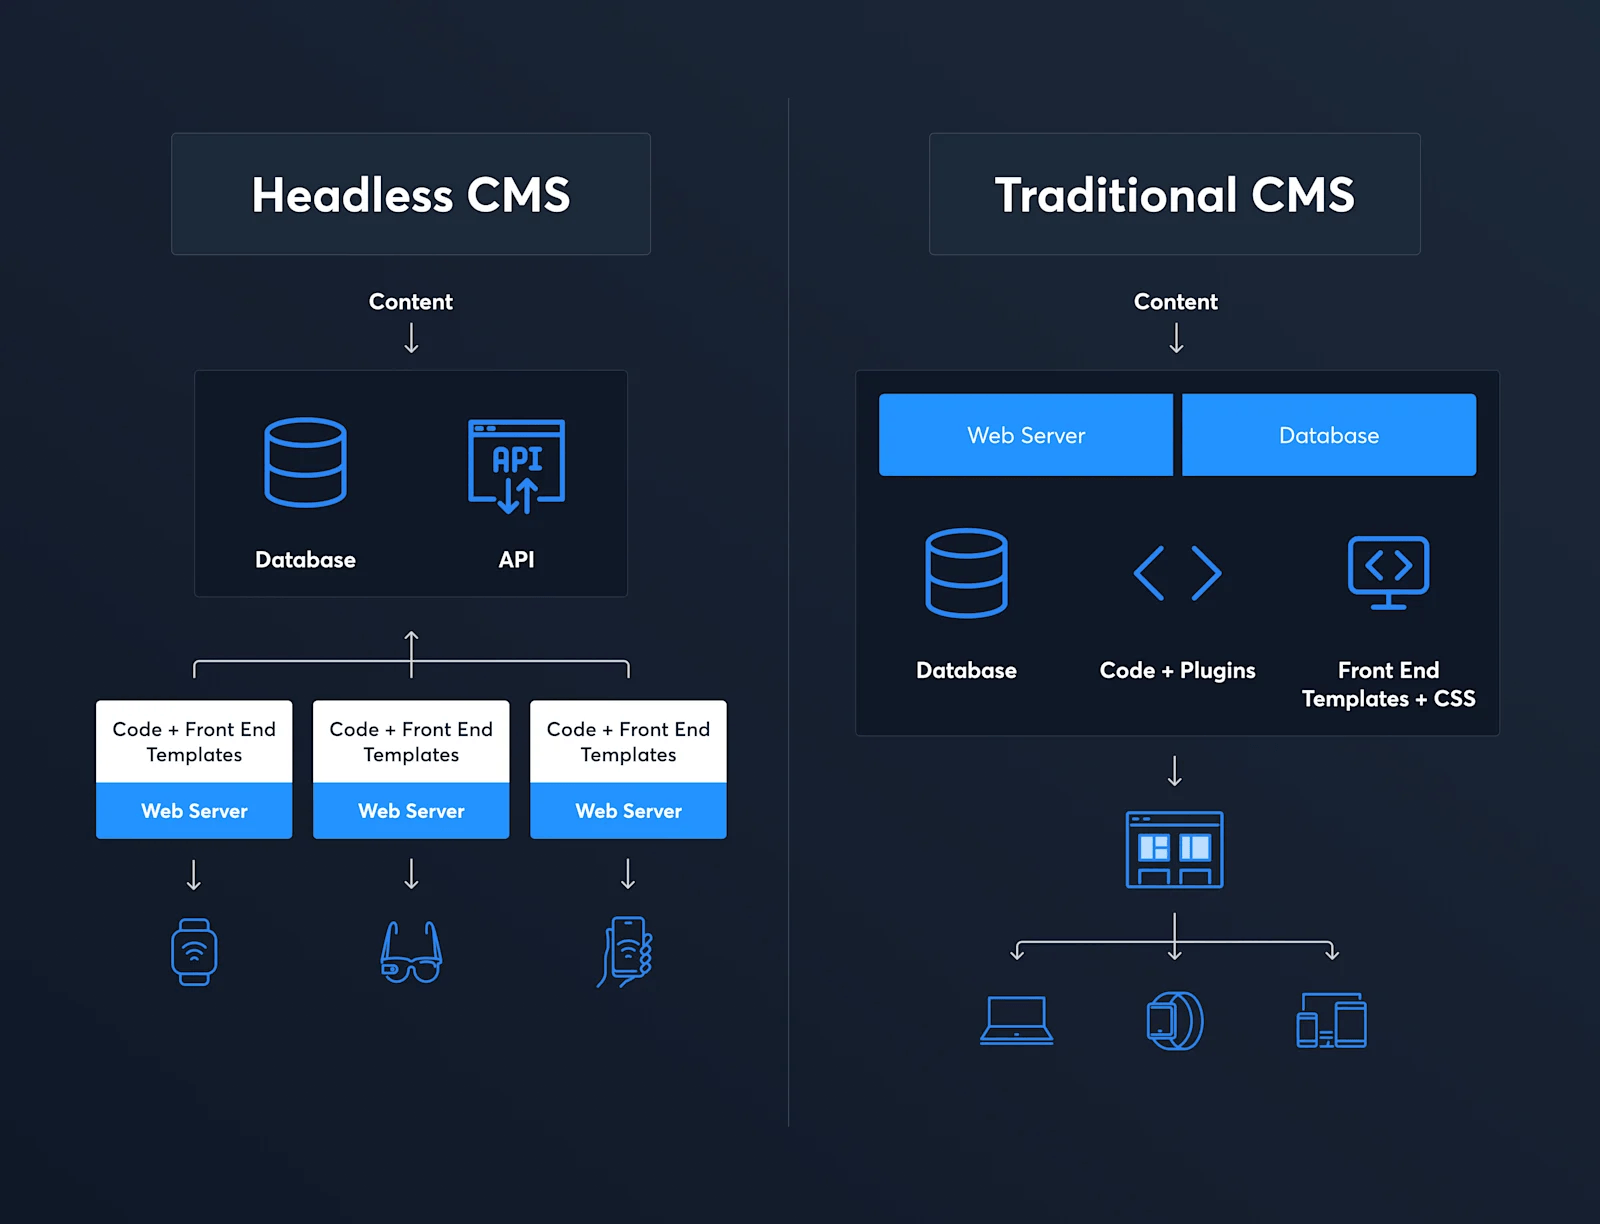
Task: Select the Headless CMS title box
Action: tap(411, 194)
